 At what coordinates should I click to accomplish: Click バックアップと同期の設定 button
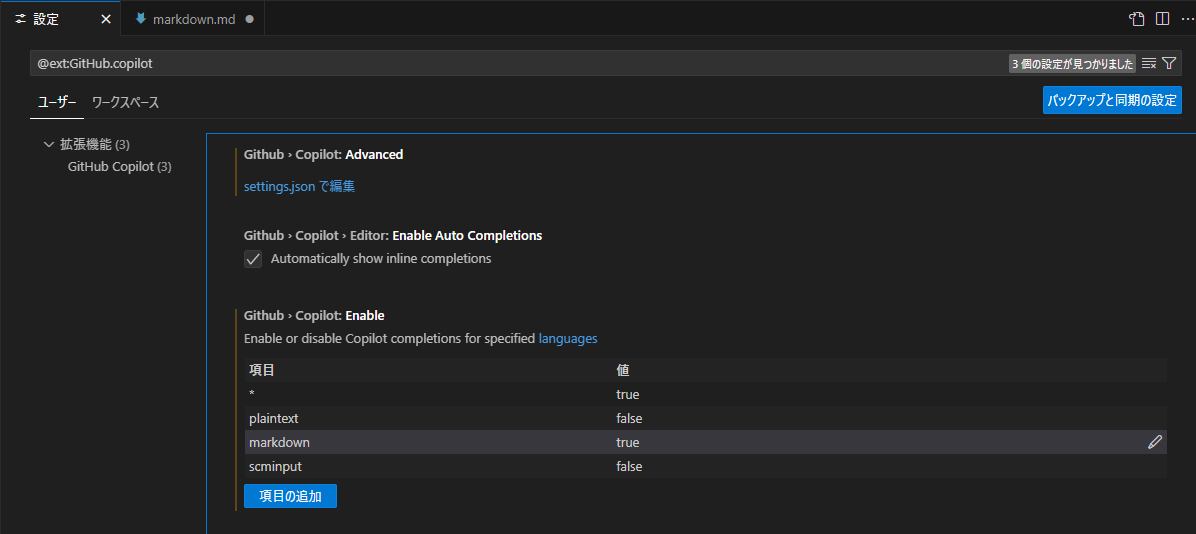(x=1112, y=100)
